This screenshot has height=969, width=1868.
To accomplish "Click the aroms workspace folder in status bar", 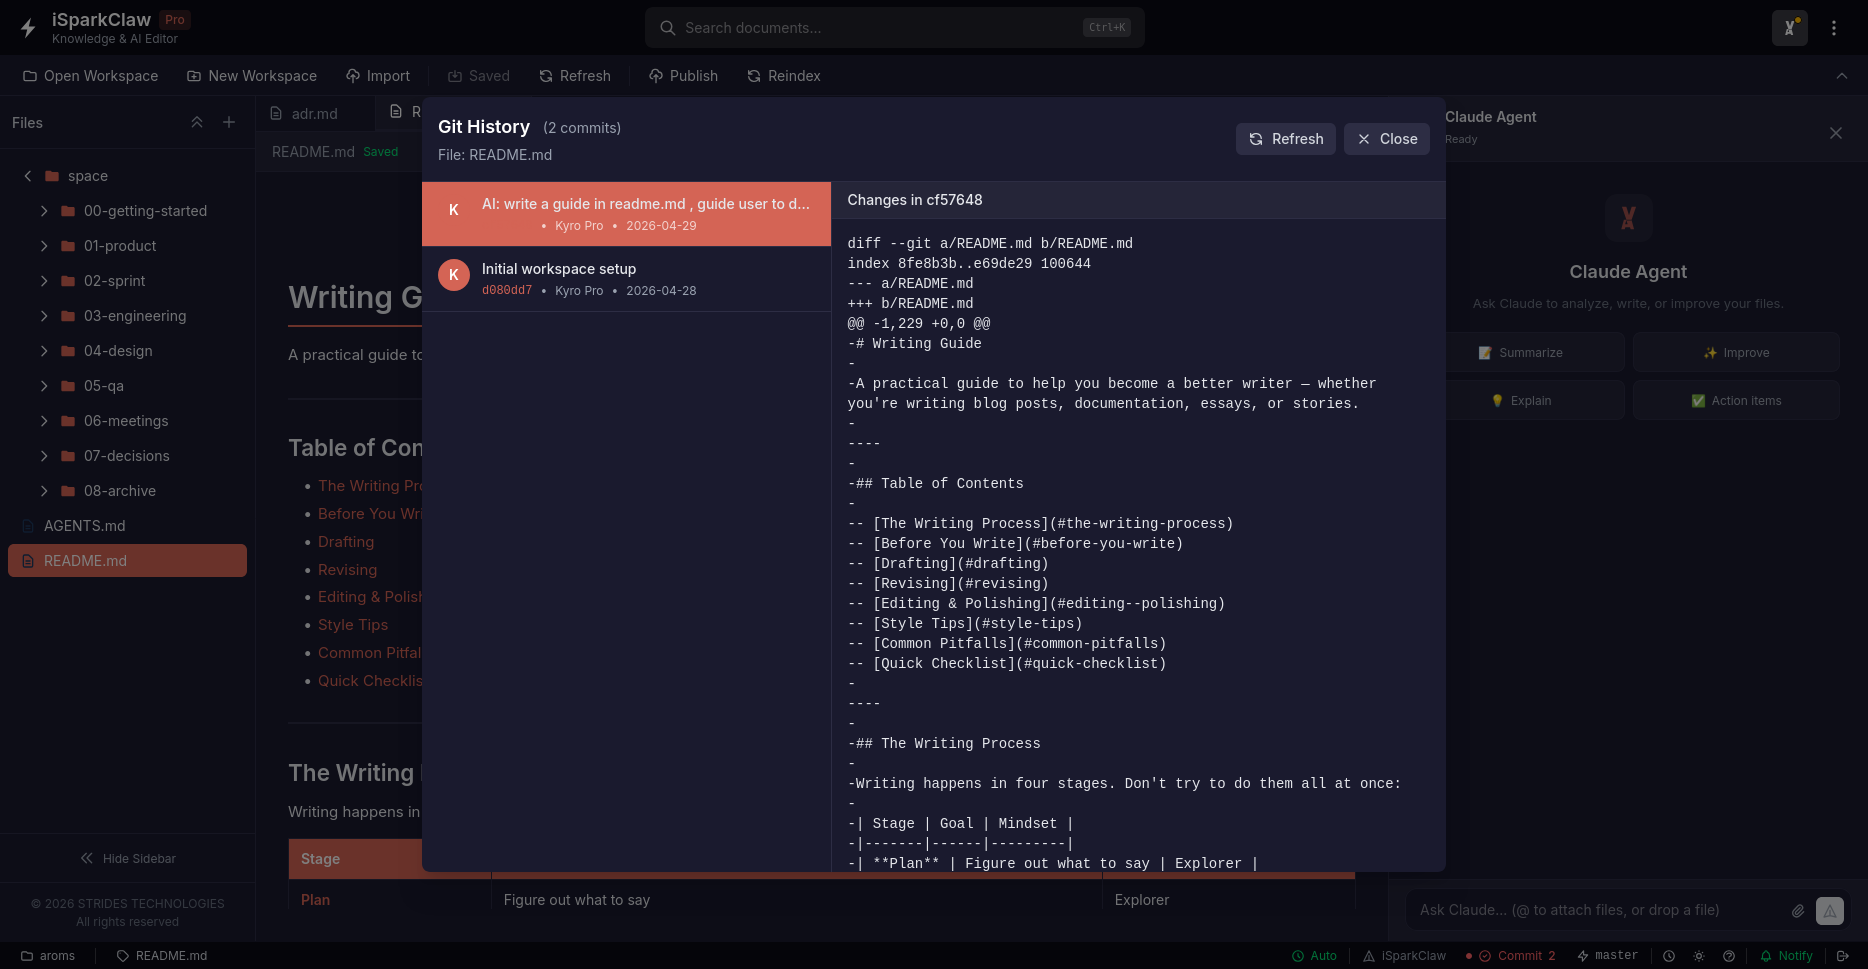I will 48,956.
